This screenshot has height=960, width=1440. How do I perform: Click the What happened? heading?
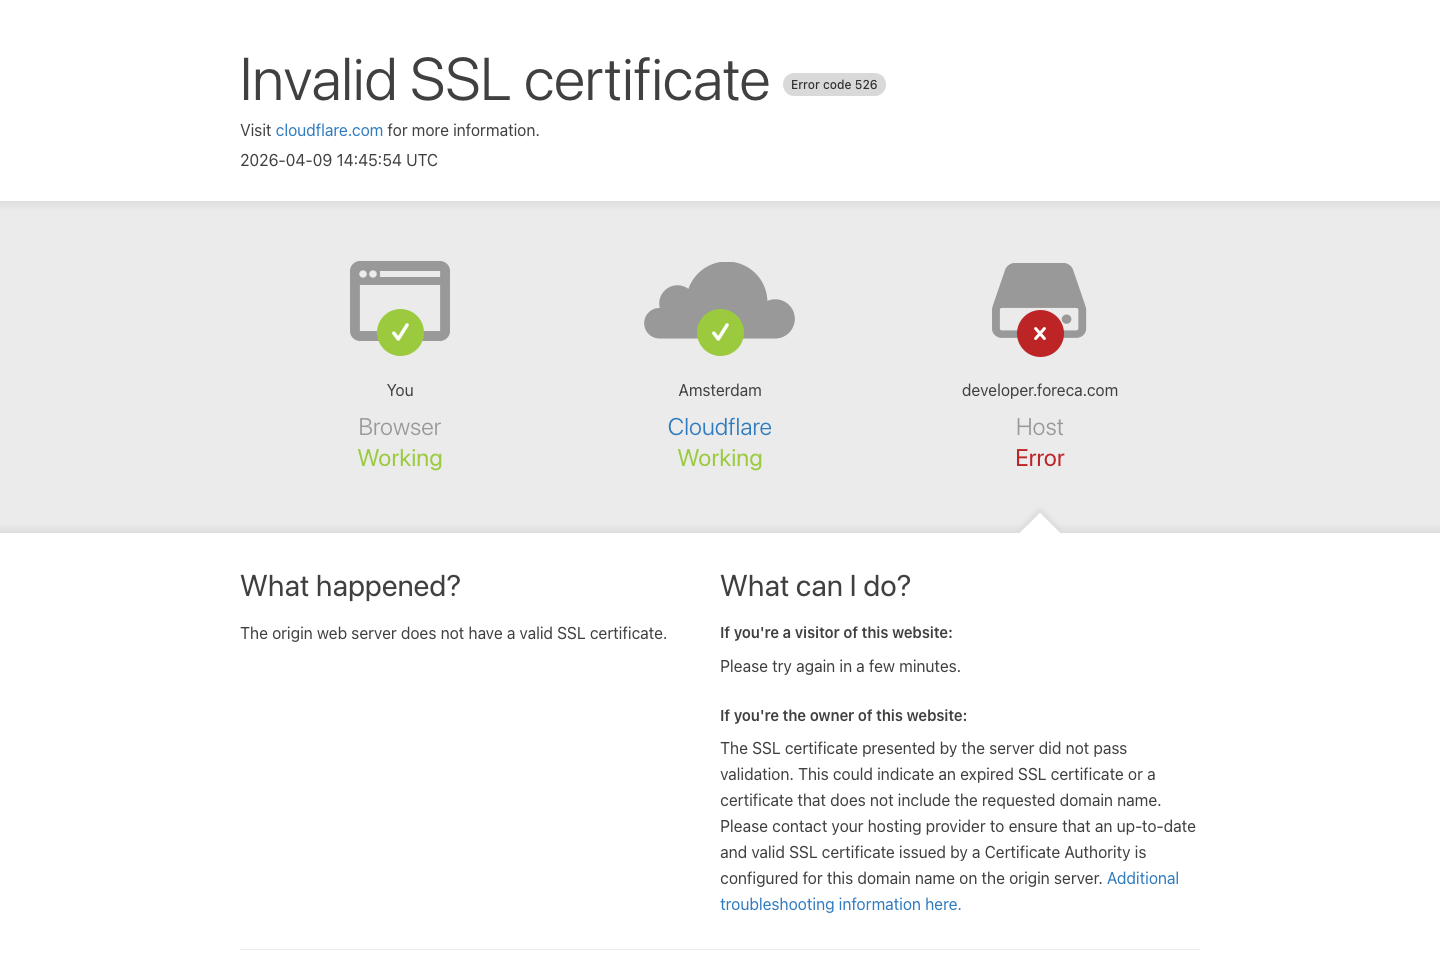coord(350,586)
